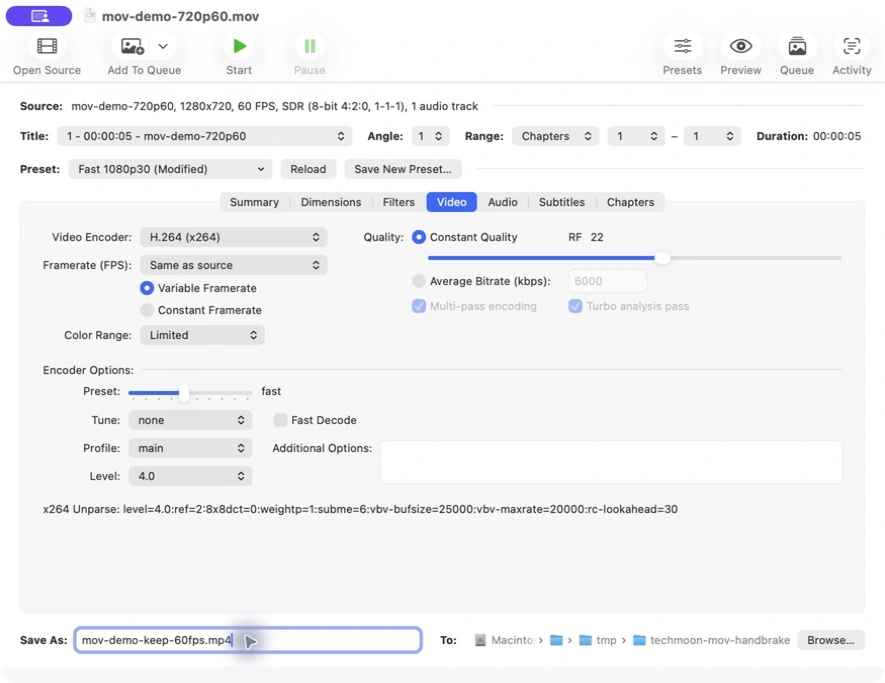
Task: Click the tmp folder in destination path
Action: 598,640
